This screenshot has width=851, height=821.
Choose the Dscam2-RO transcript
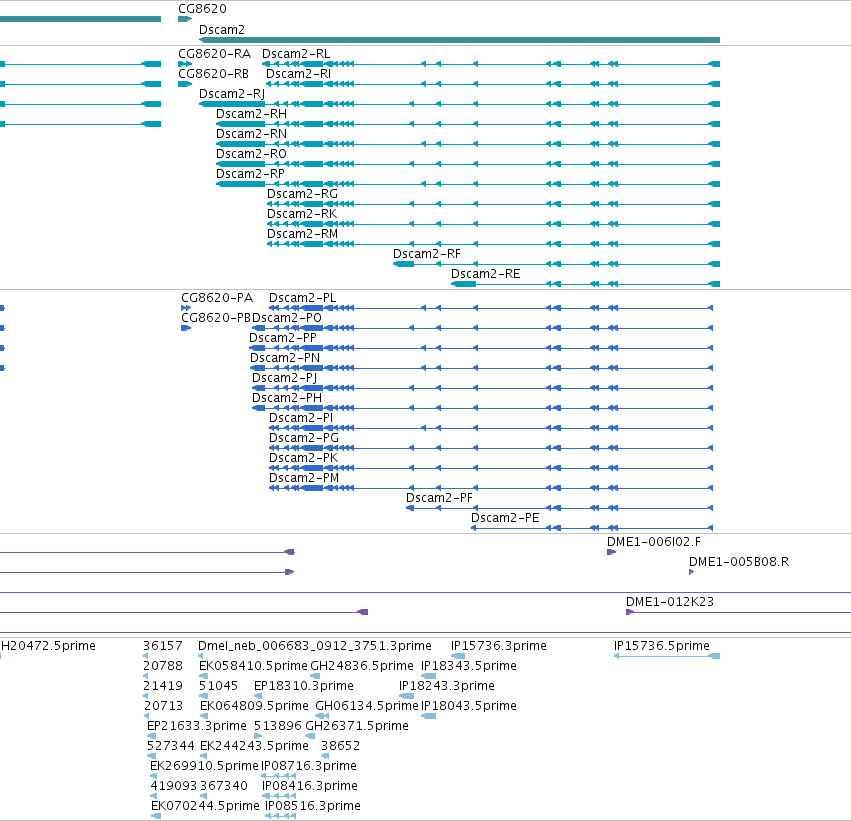pos(251,154)
